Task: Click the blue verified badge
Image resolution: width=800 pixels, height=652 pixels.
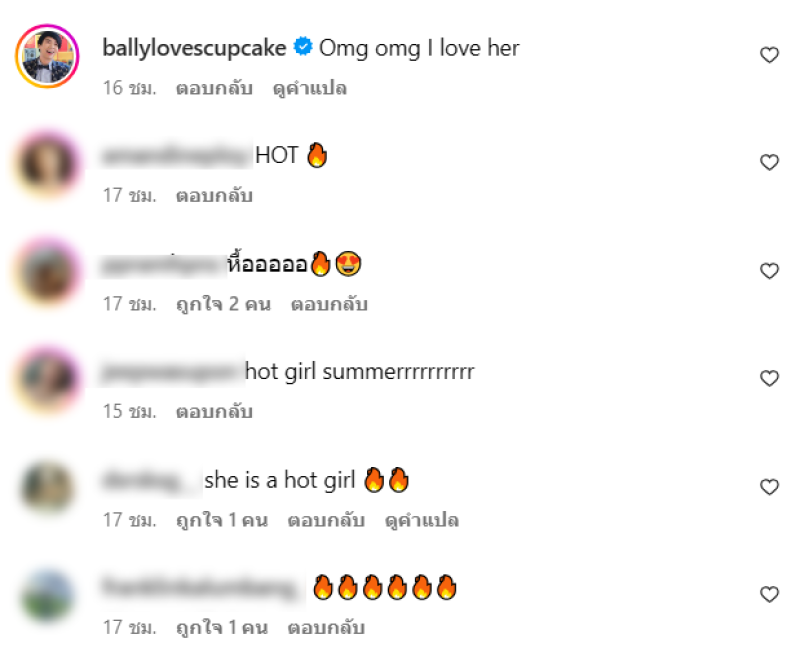Action: coord(303,46)
